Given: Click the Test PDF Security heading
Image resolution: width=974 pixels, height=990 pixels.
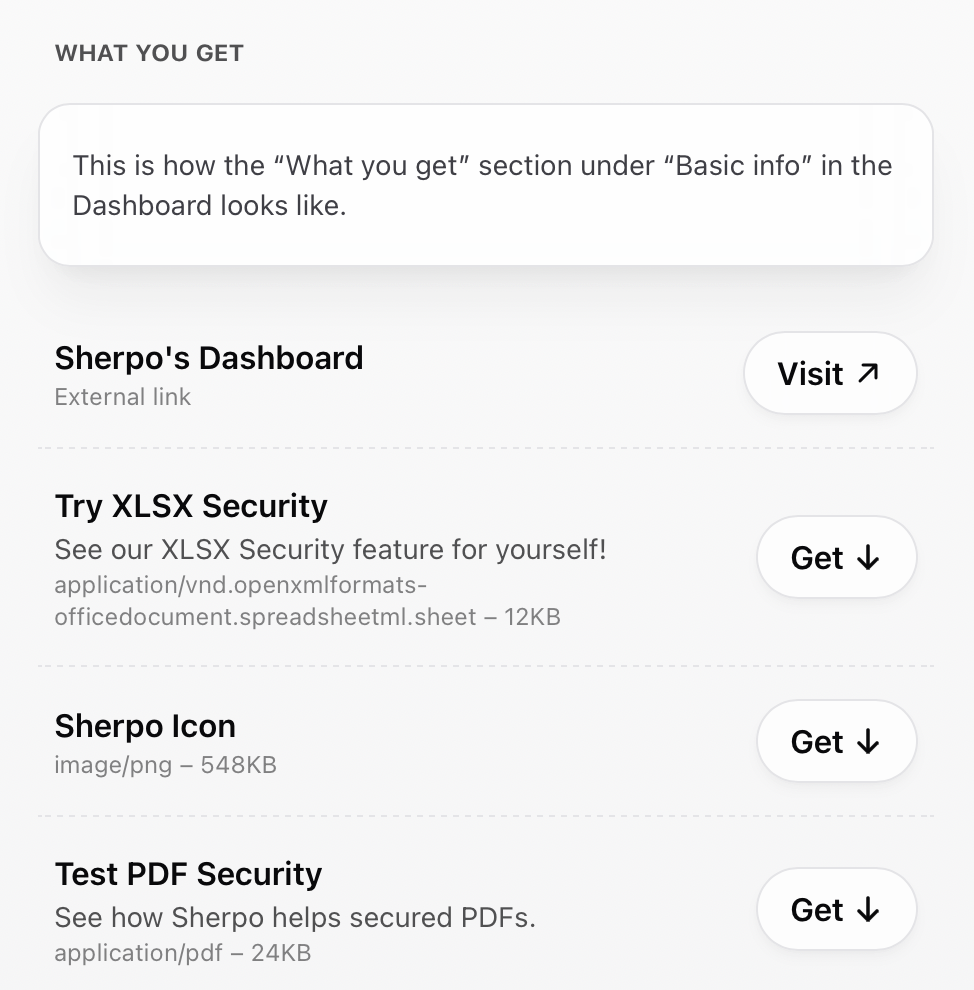Looking at the screenshot, I should tap(188, 873).
